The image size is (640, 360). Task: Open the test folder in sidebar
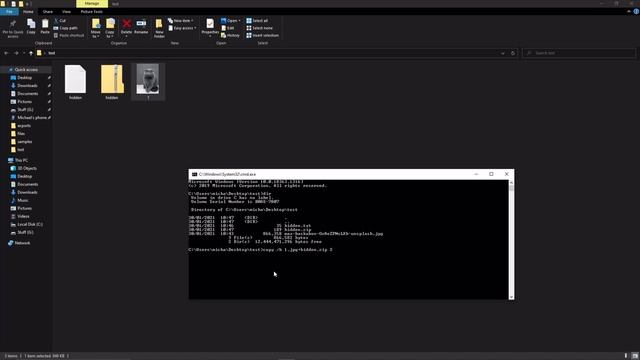[20, 150]
